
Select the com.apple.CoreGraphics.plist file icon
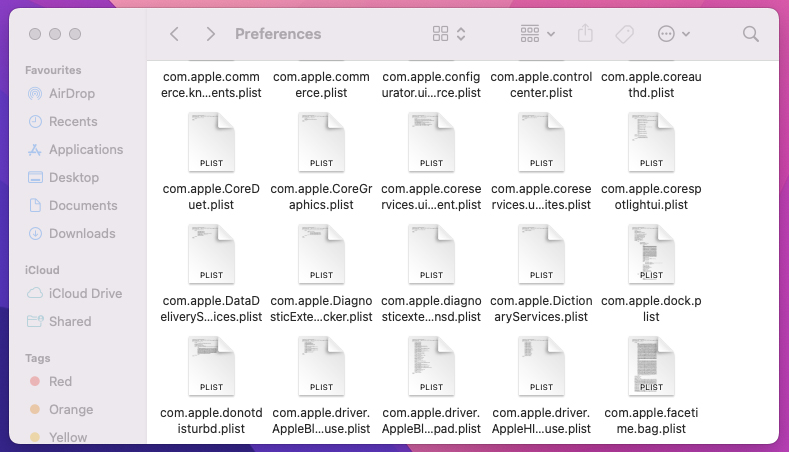tap(321, 142)
